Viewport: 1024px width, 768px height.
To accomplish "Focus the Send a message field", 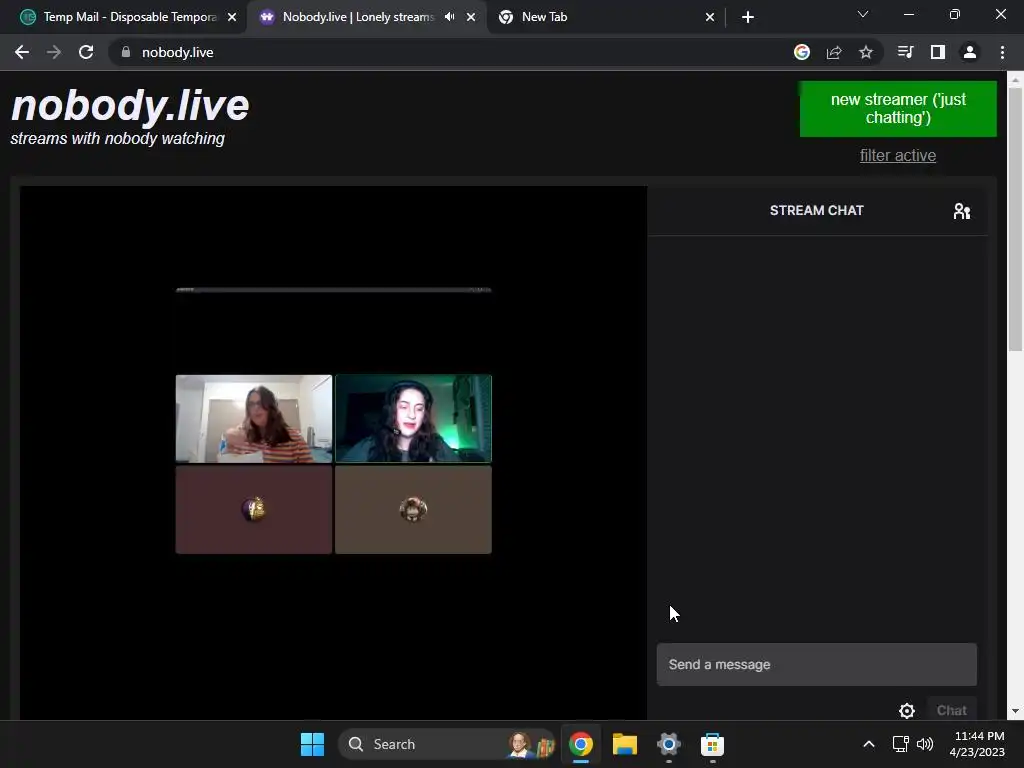I will click(816, 664).
